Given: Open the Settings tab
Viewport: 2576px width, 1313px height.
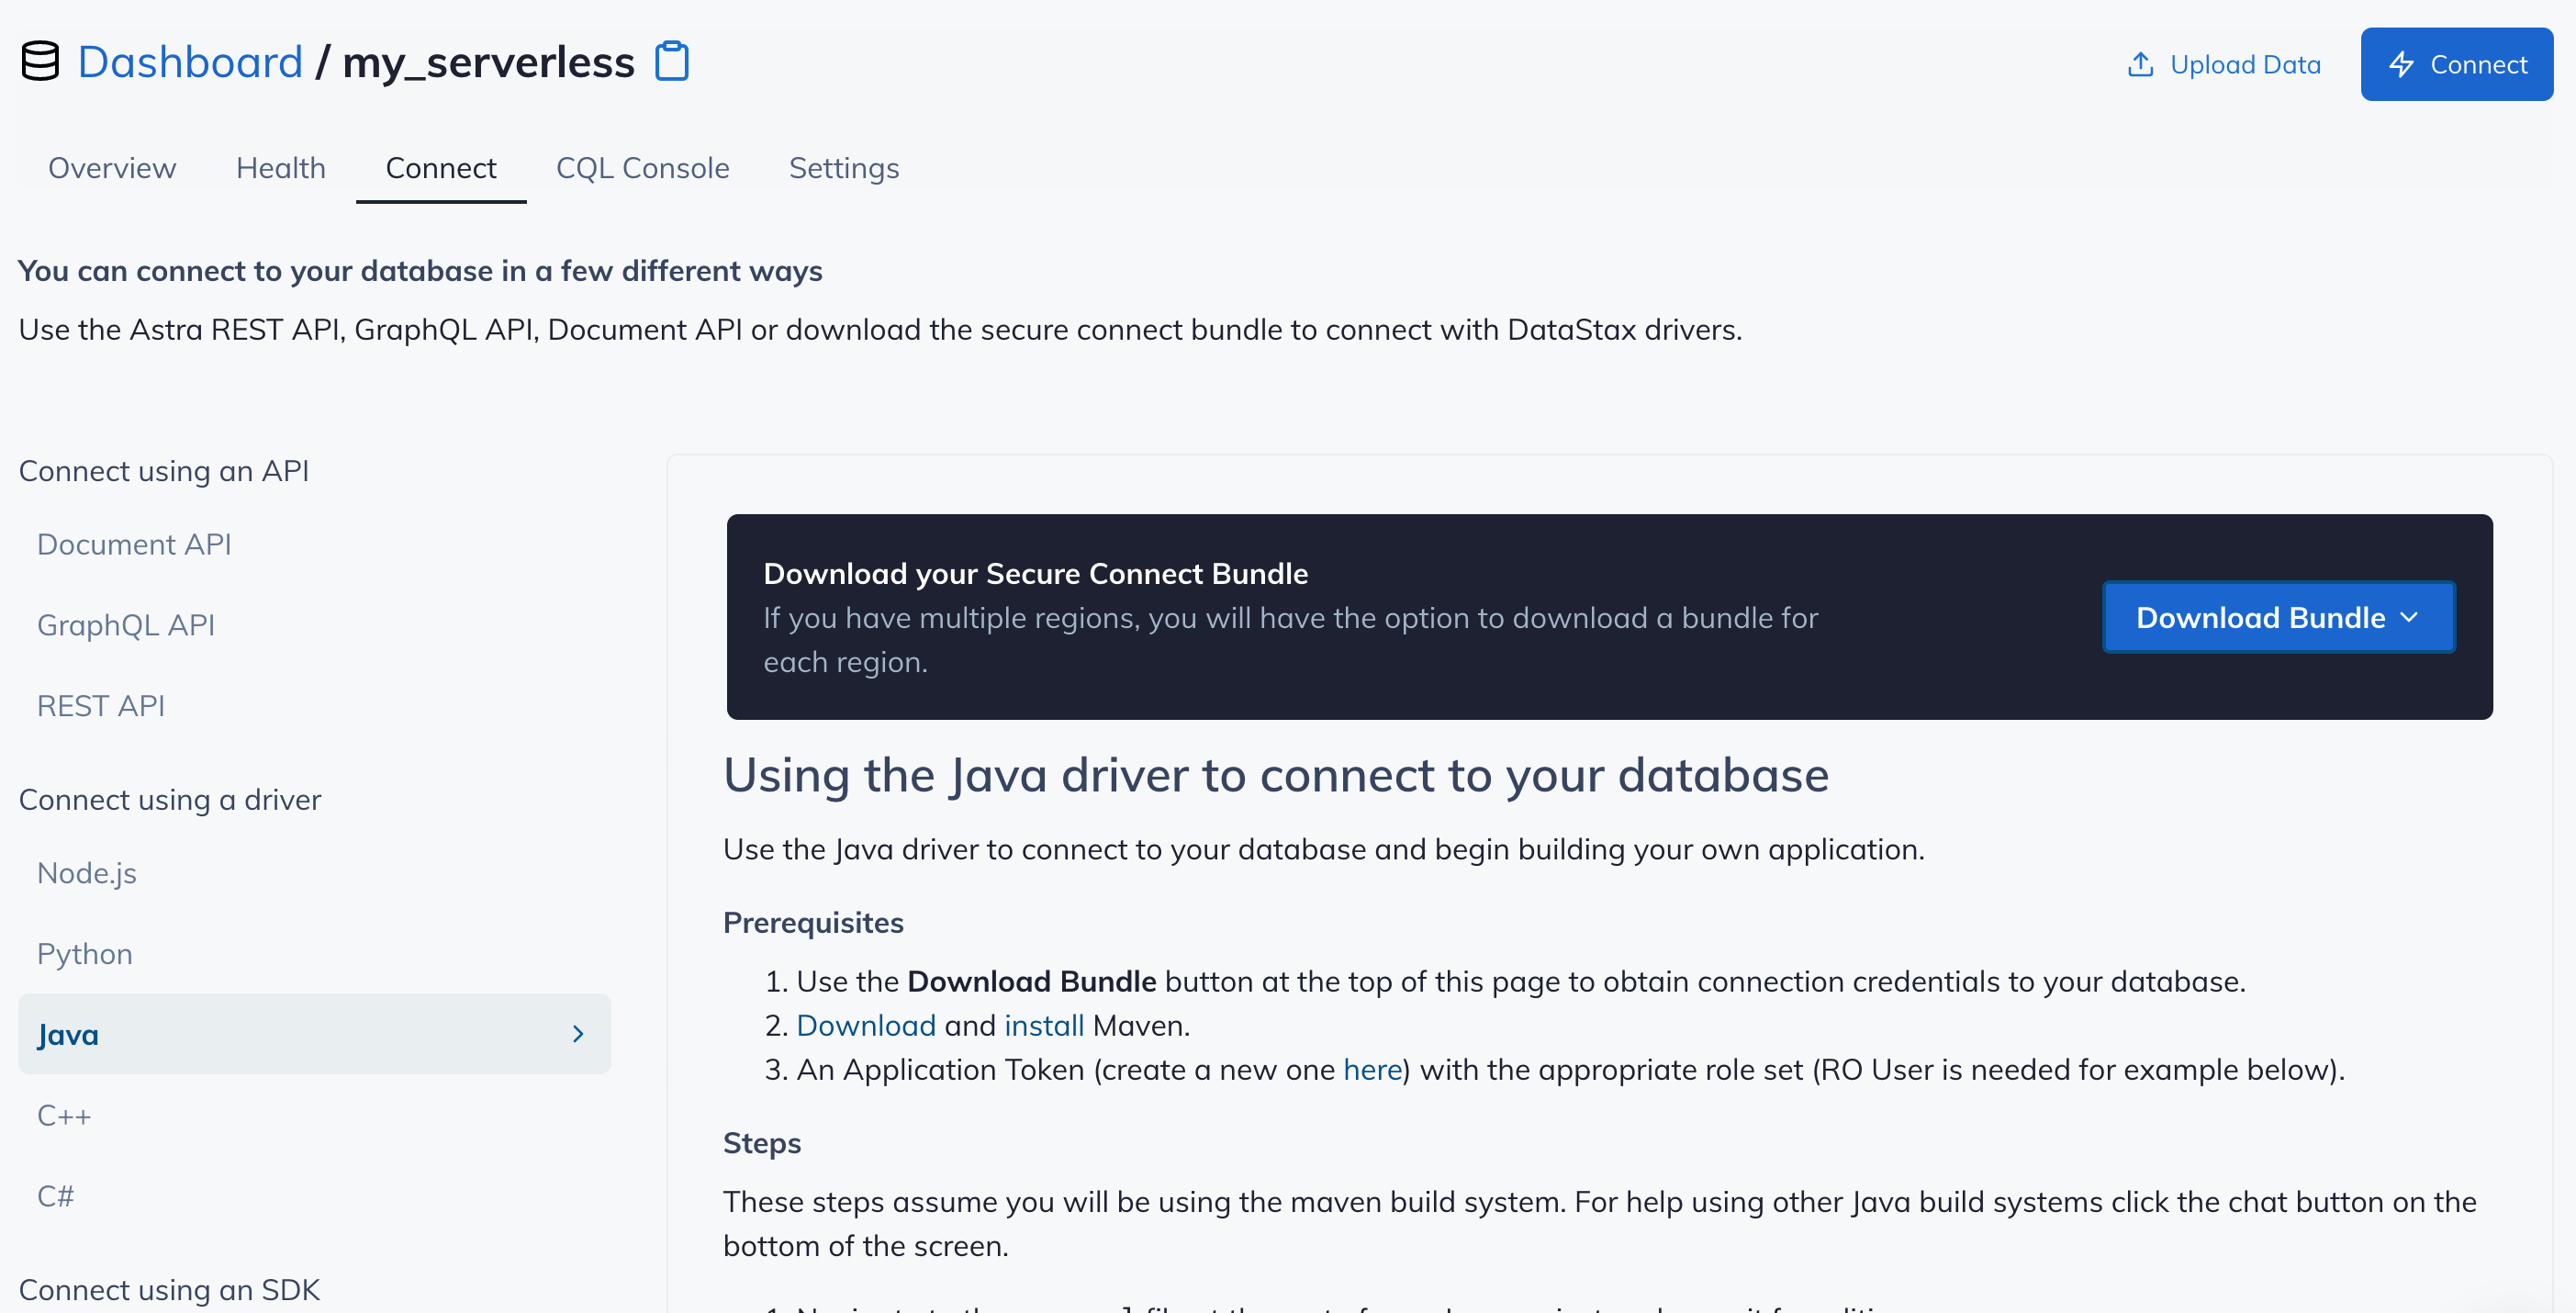Looking at the screenshot, I should click(x=843, y=168).
